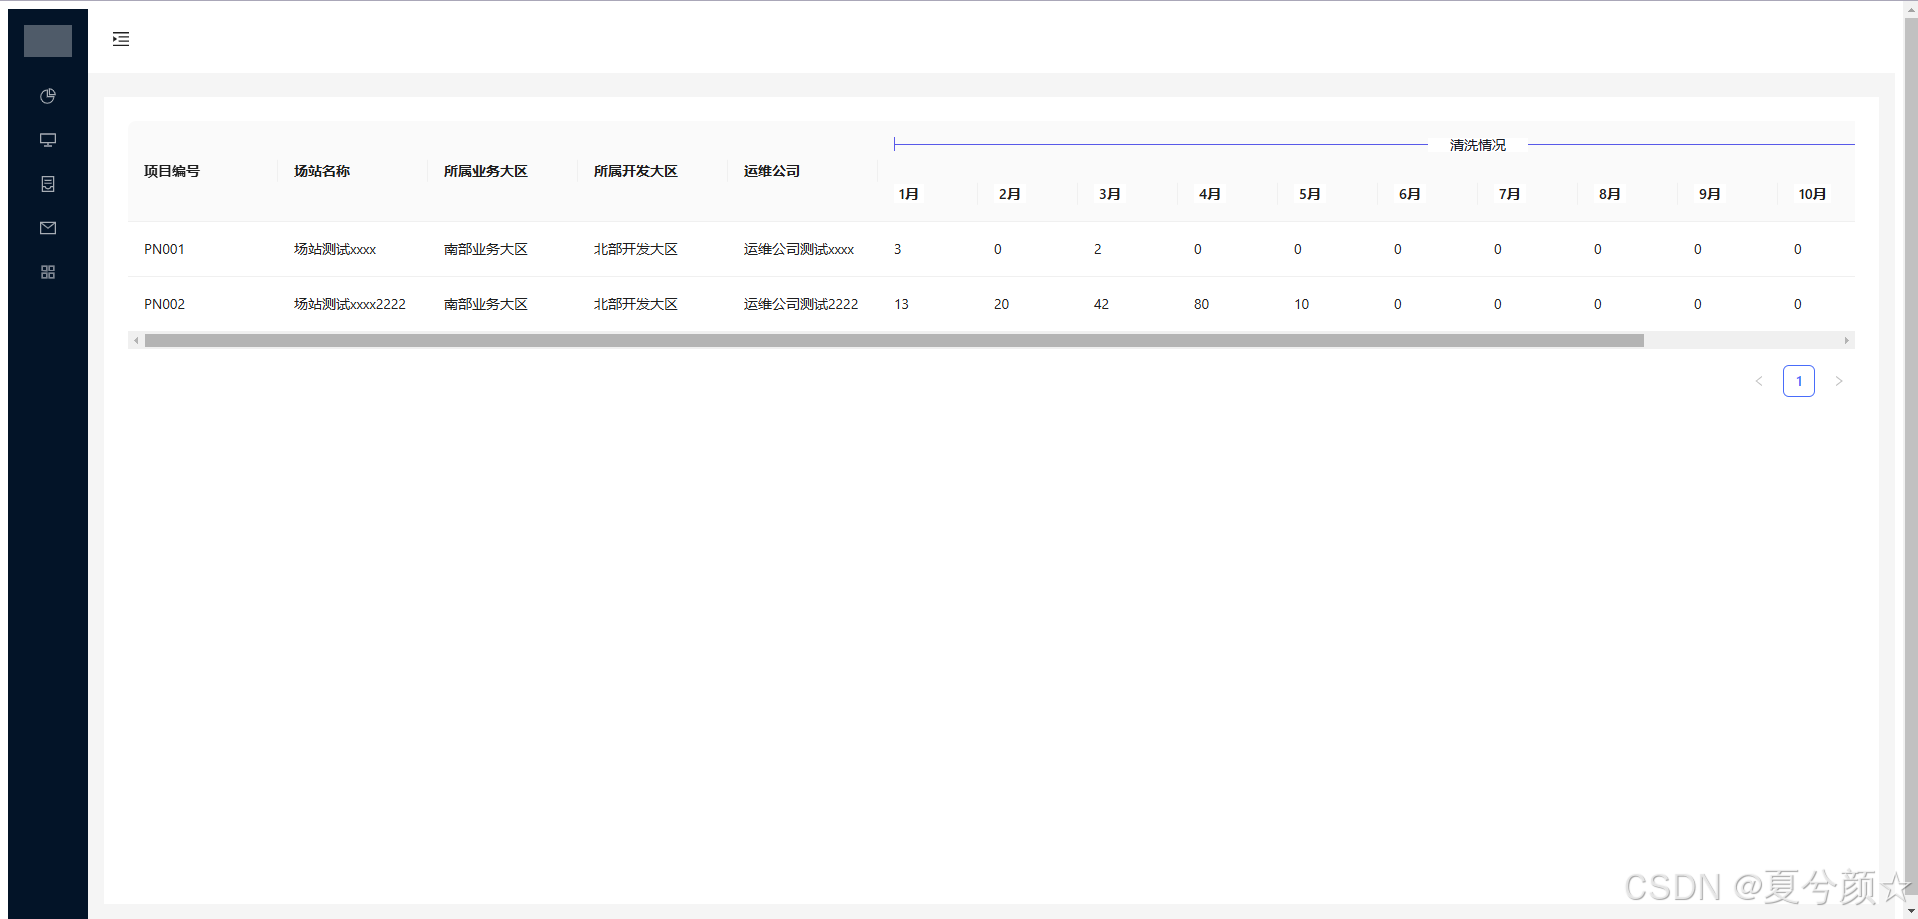Click the next page chevron in pagination

pos(1840,381)
